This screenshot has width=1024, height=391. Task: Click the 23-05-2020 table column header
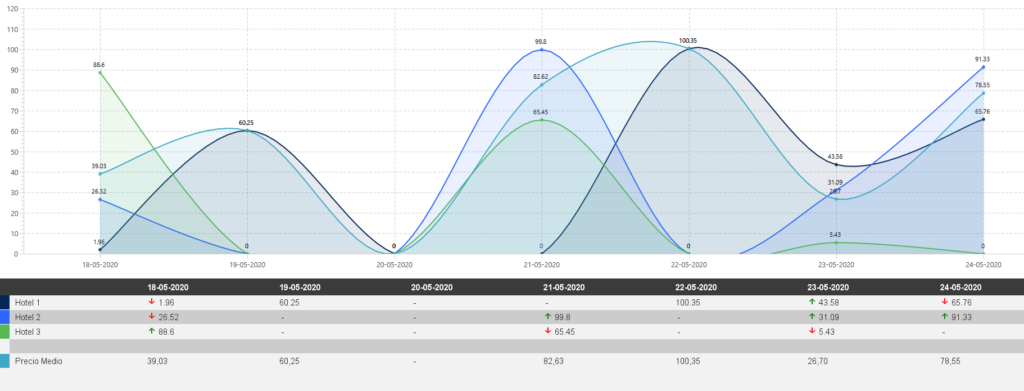tap(828, 288)
